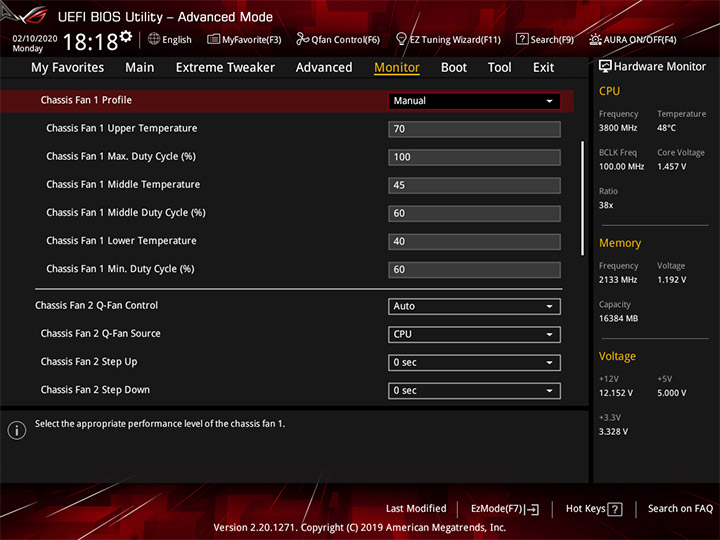Click the 16384 MB capacity value
The width and height of the screenshot is (720, 540).
click(619, 318)
